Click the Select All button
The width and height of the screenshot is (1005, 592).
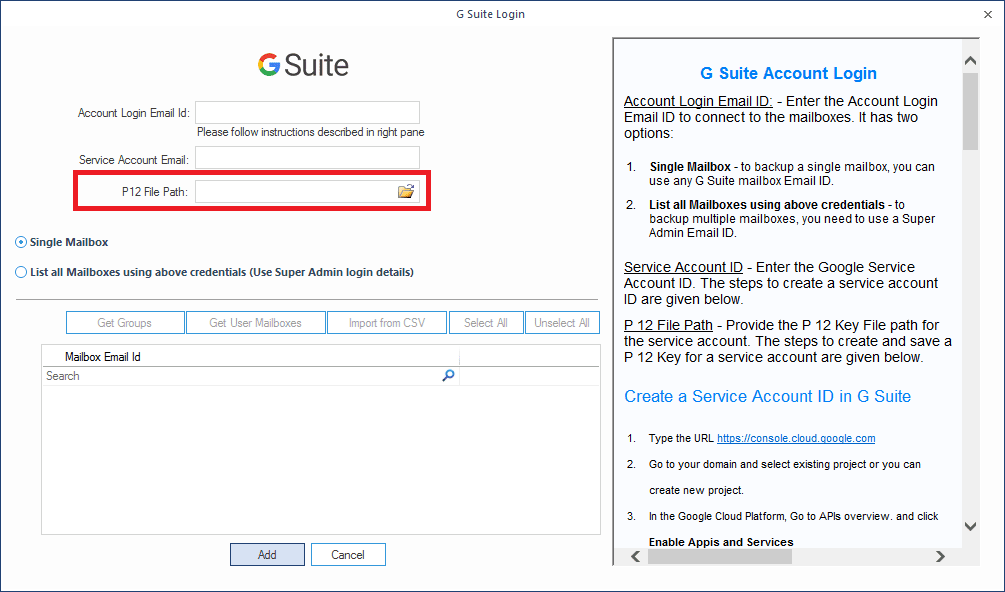coord(486,323)
